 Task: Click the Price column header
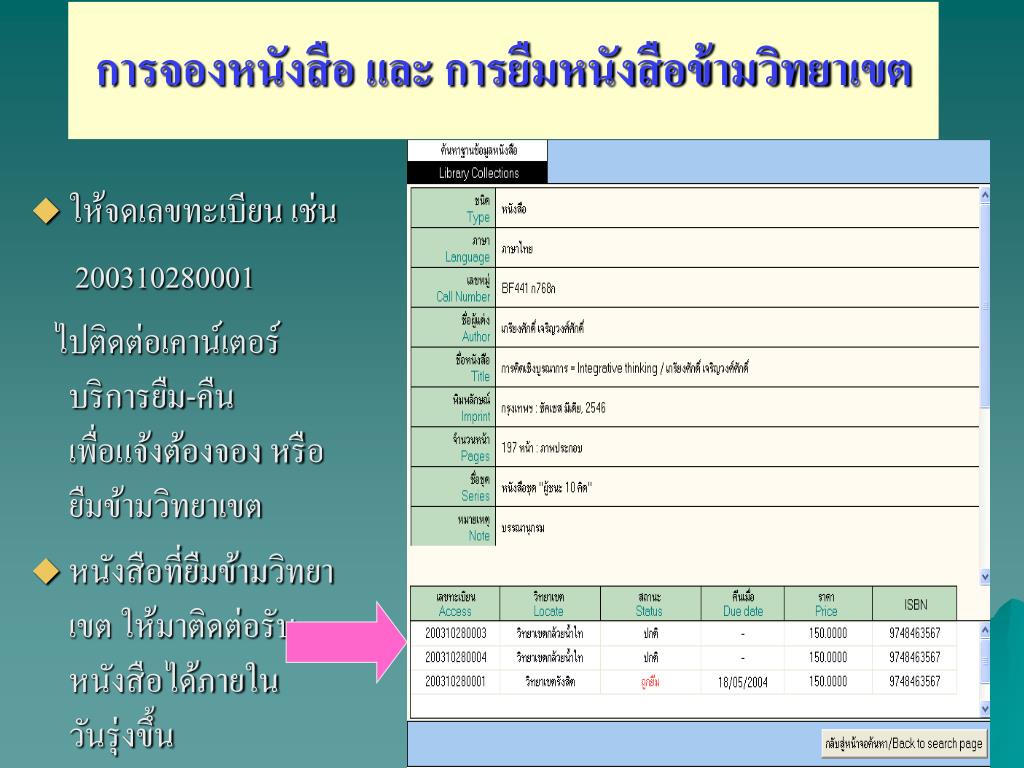tap(827, 604)
